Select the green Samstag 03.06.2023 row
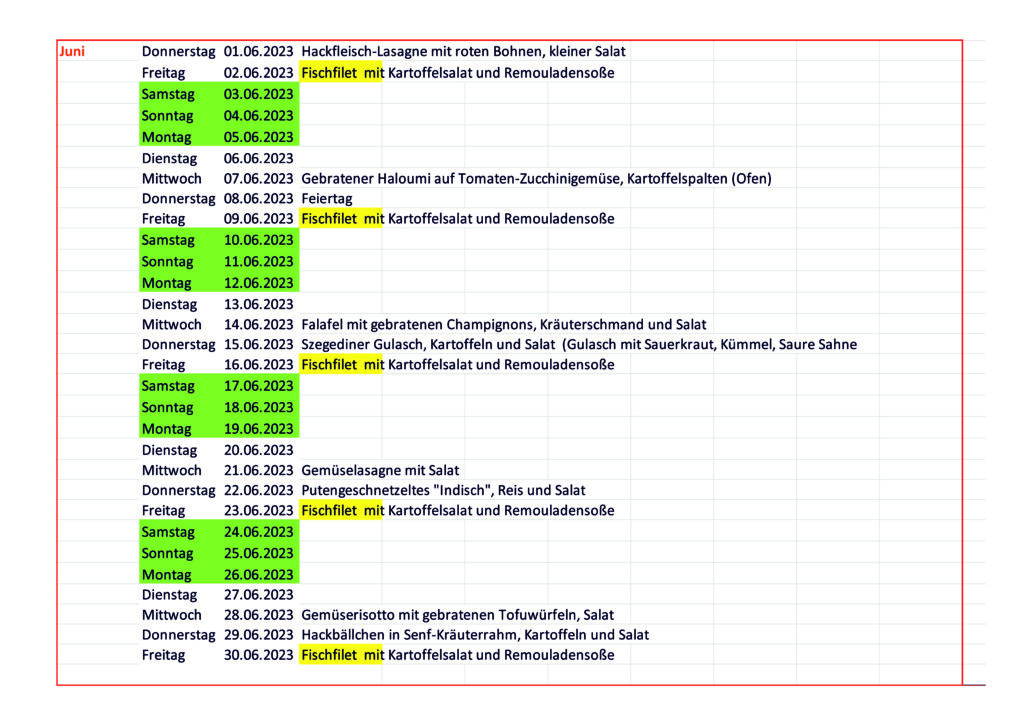 219,94
